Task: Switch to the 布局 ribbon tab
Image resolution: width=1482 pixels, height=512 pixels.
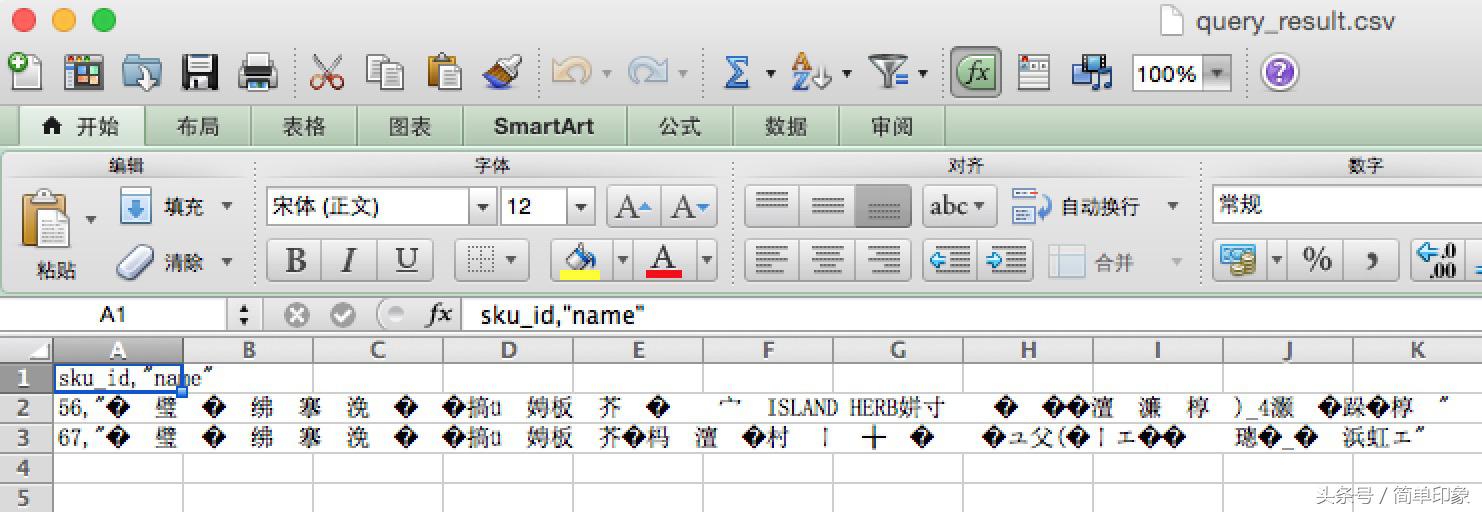Action: (x=198, y=127)
